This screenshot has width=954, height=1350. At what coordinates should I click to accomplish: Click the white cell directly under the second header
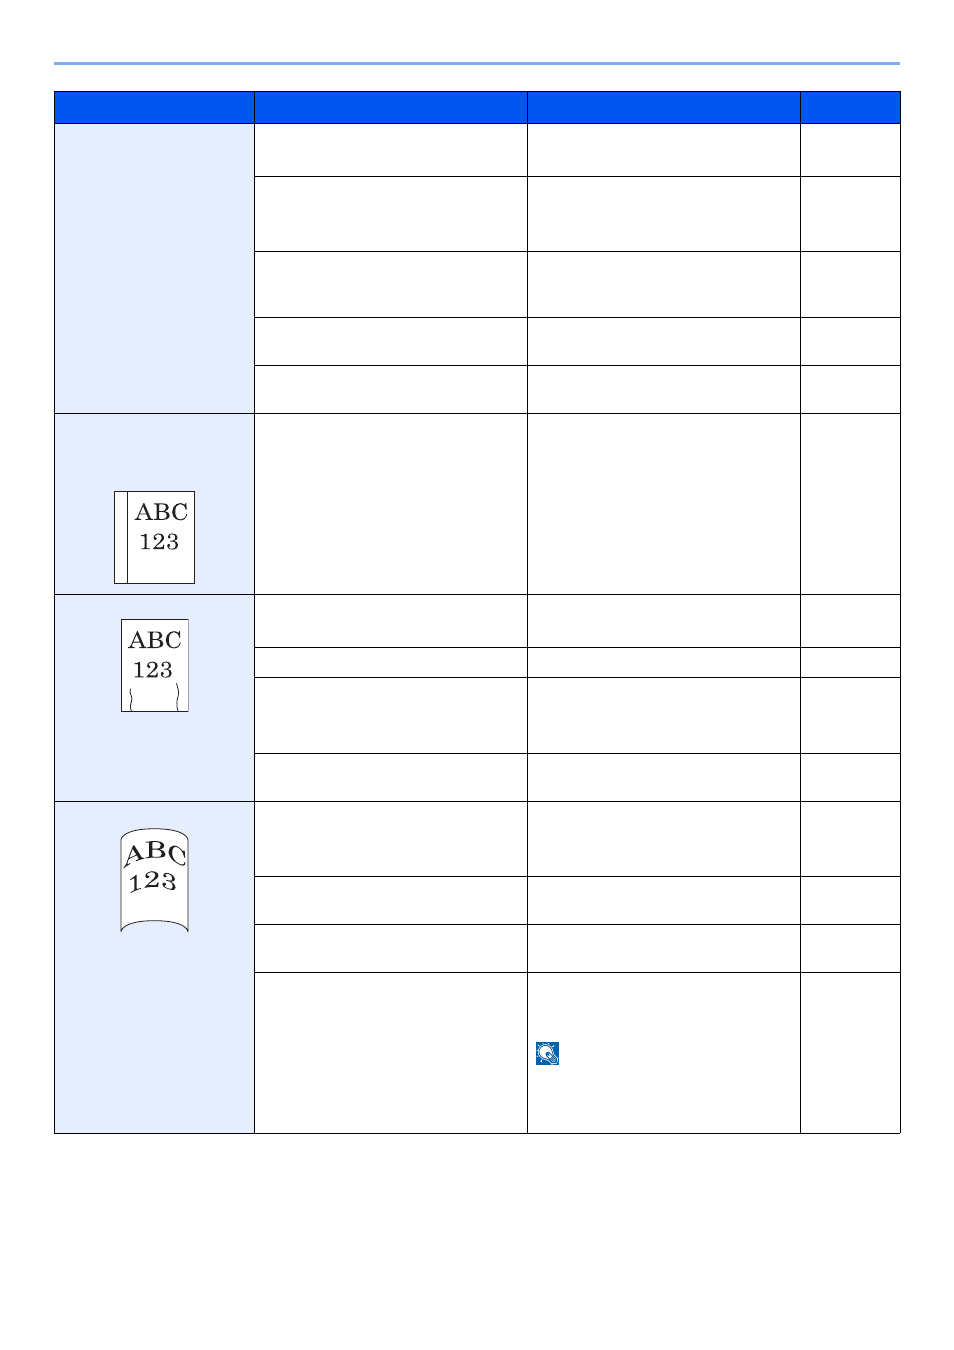coord(391,150)
